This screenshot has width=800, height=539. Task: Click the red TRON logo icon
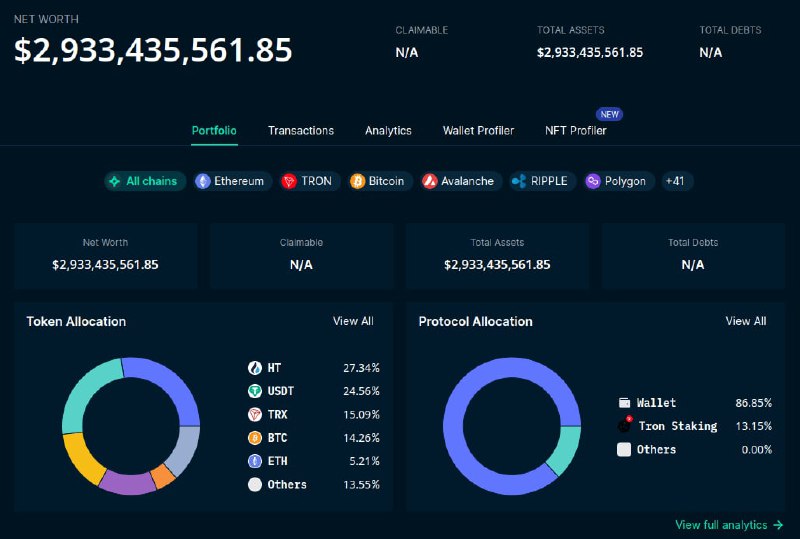[x=289, y=181]
